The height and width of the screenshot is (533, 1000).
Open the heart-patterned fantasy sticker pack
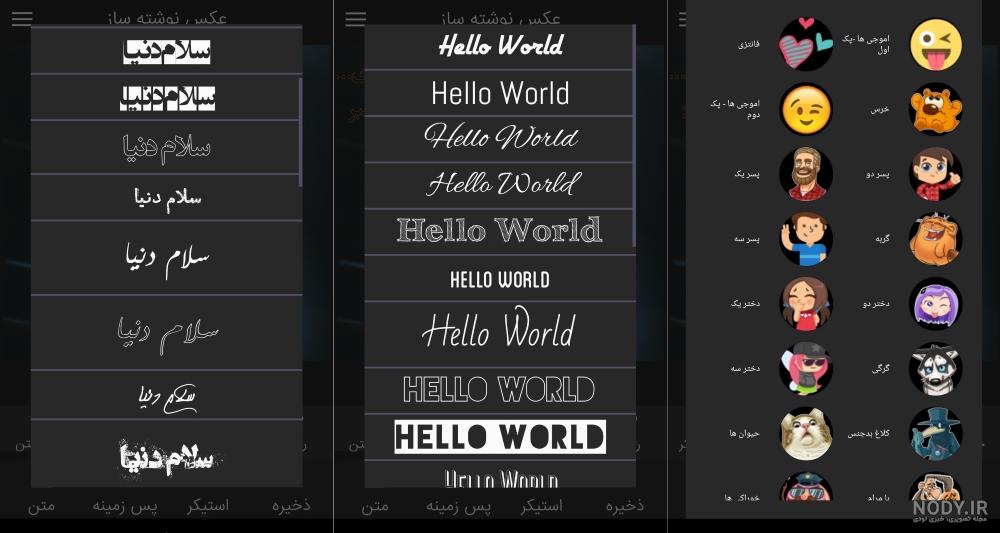coord(805,44)
